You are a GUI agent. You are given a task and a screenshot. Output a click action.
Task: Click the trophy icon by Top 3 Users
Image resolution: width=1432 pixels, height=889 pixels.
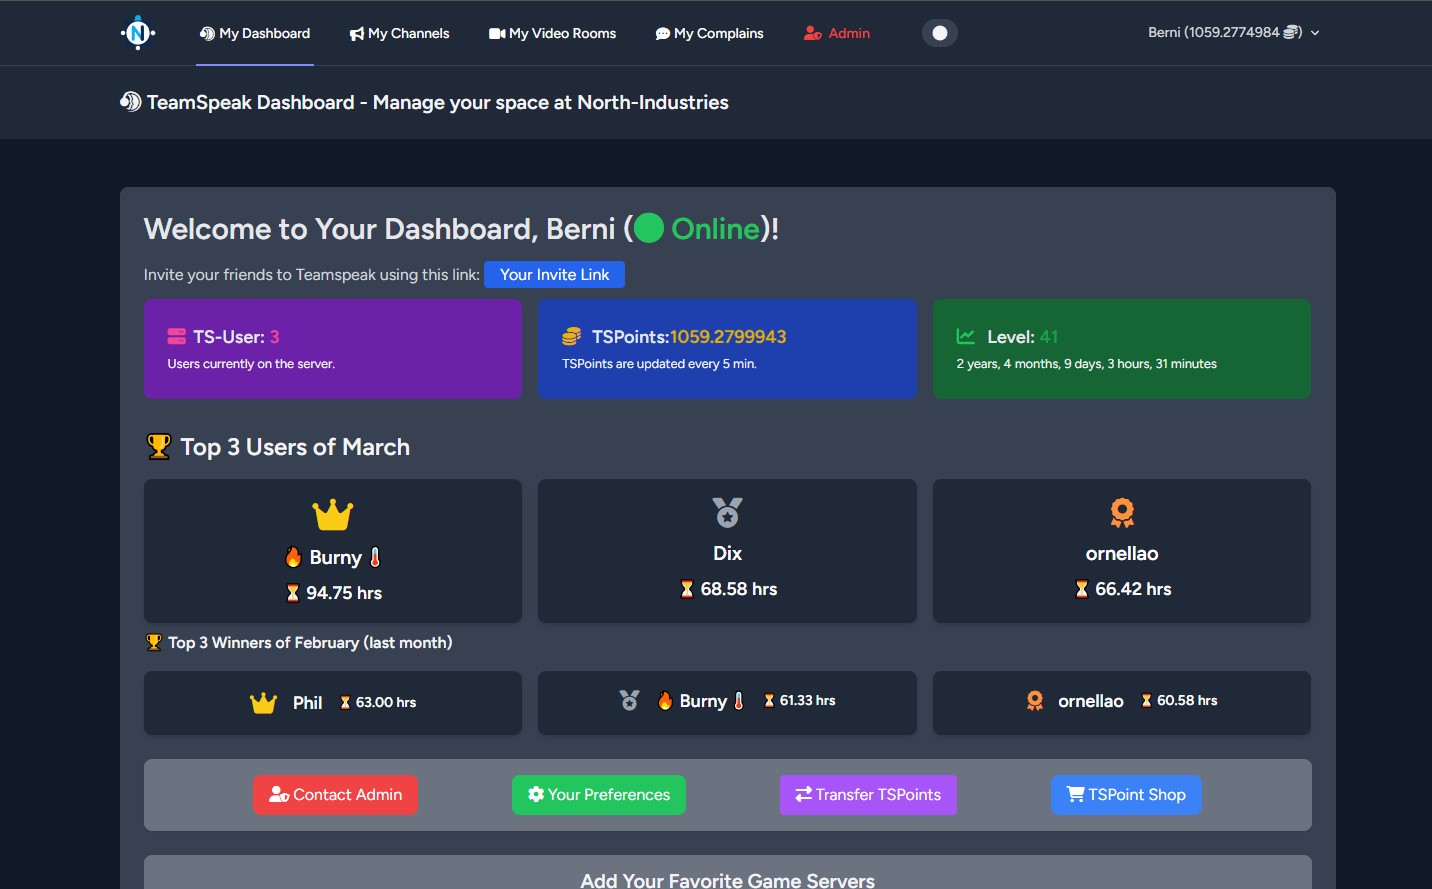159,446
